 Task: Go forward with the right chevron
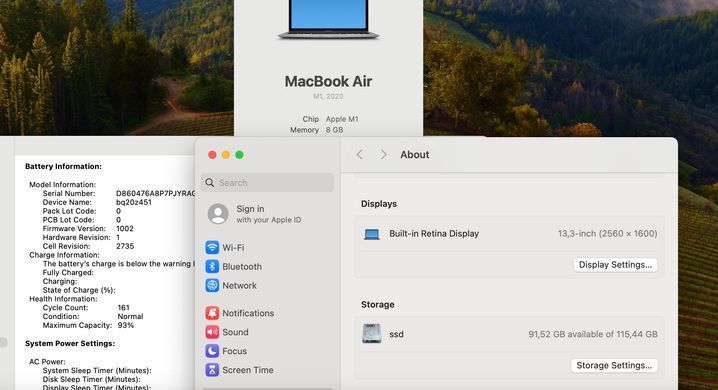pyautogui.click(x=383, y=155)
